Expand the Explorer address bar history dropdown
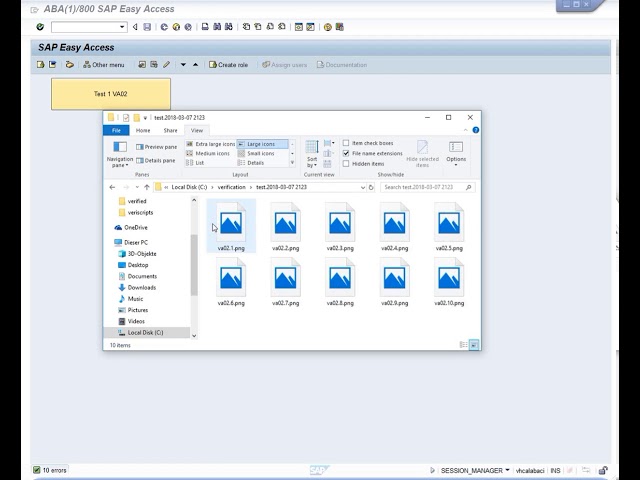The image size is (640, 480). coord(362,187)
